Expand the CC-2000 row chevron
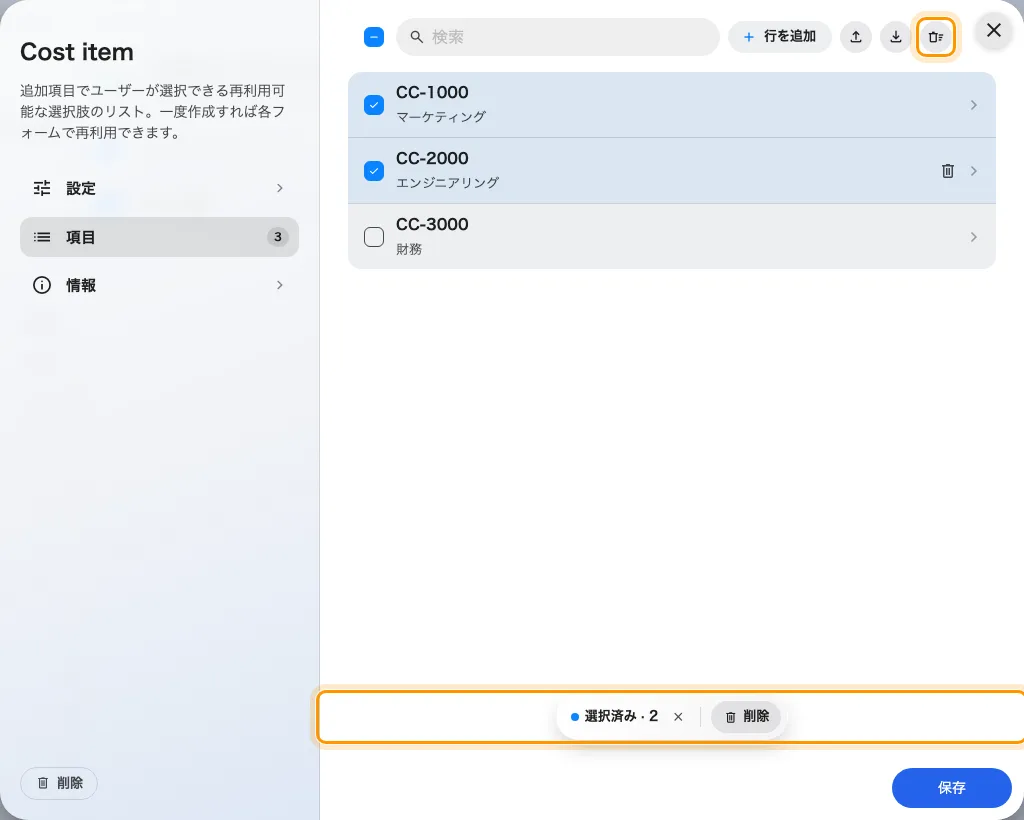1024x820 pixels. 974,171
